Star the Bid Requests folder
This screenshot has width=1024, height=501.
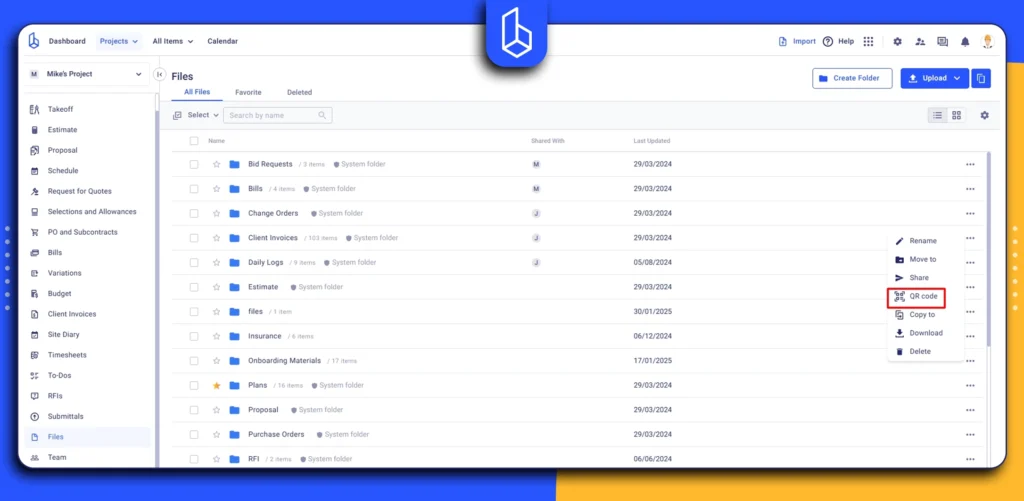216,164
